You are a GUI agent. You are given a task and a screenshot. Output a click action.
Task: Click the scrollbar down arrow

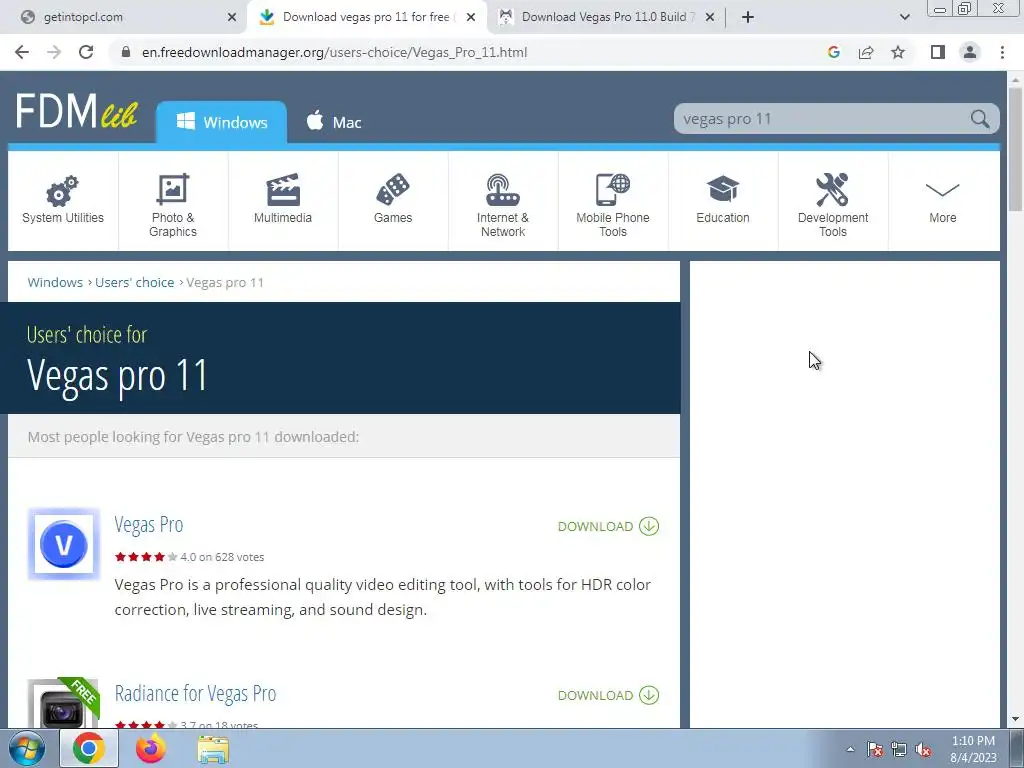(1015, 720)
